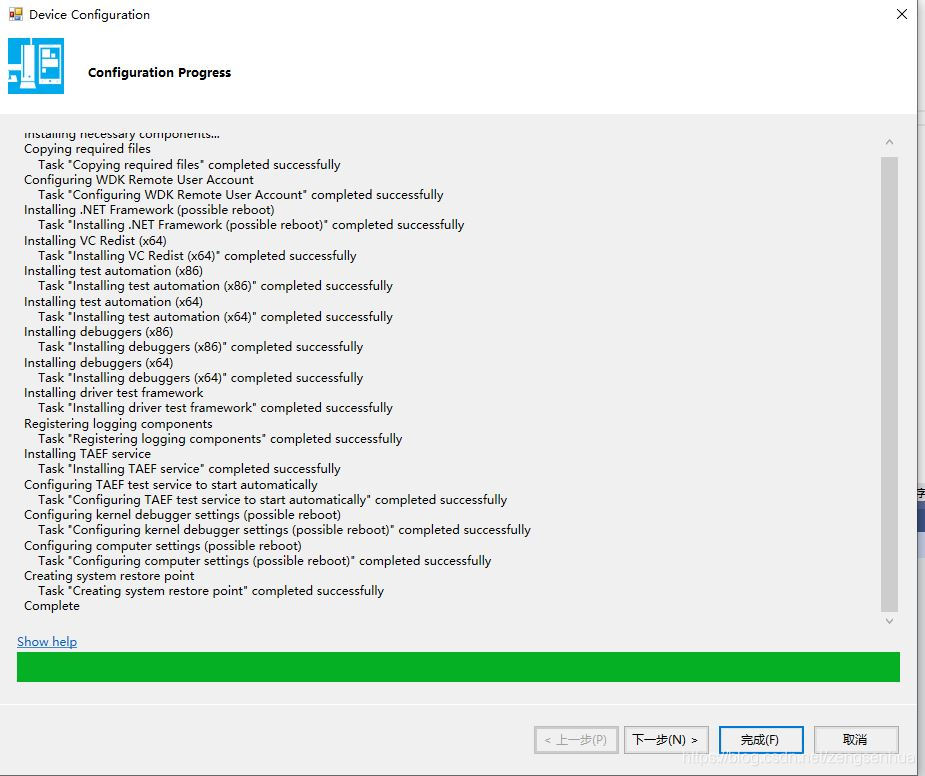The height and width of the screenshot is (776, 925).
Task: Open the Show help link
Action: click(x=47, y=641)
